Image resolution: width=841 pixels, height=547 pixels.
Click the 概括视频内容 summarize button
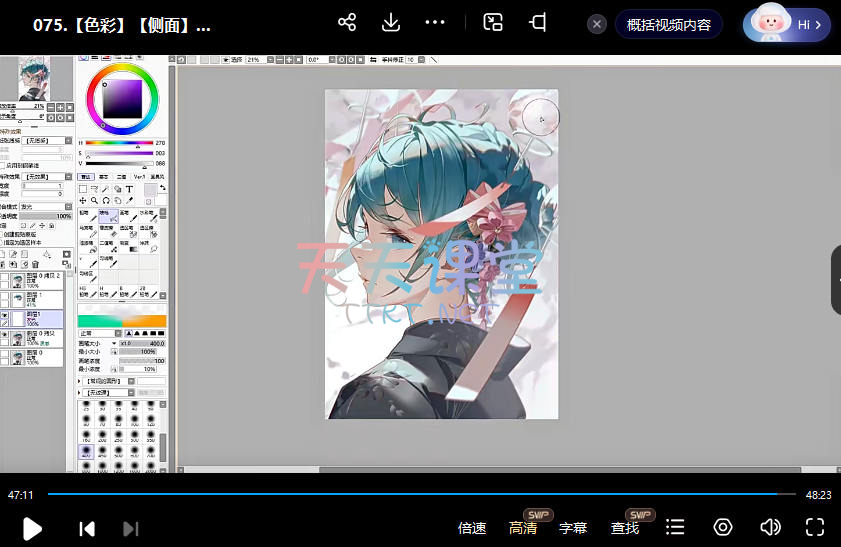[669, 25]
